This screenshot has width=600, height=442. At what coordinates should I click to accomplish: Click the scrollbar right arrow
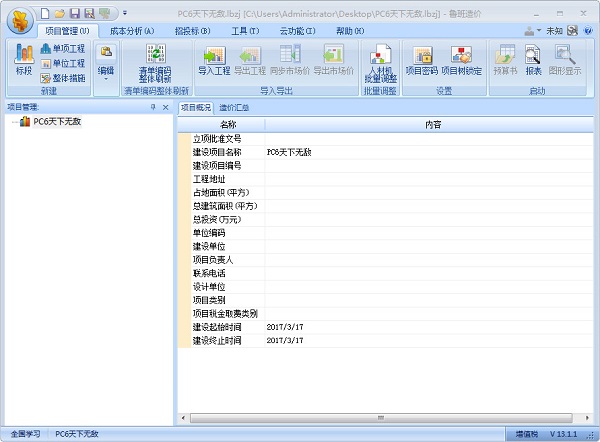point(587,418)
